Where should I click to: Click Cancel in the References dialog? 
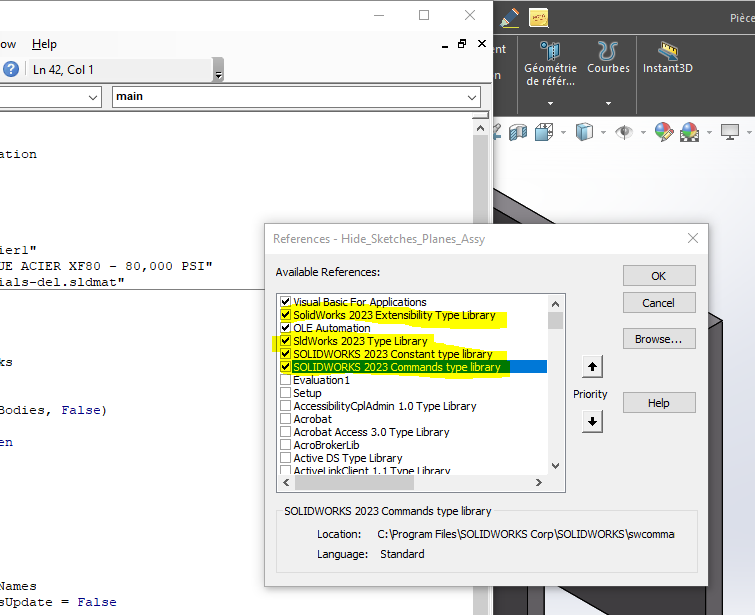click(659, 303)
